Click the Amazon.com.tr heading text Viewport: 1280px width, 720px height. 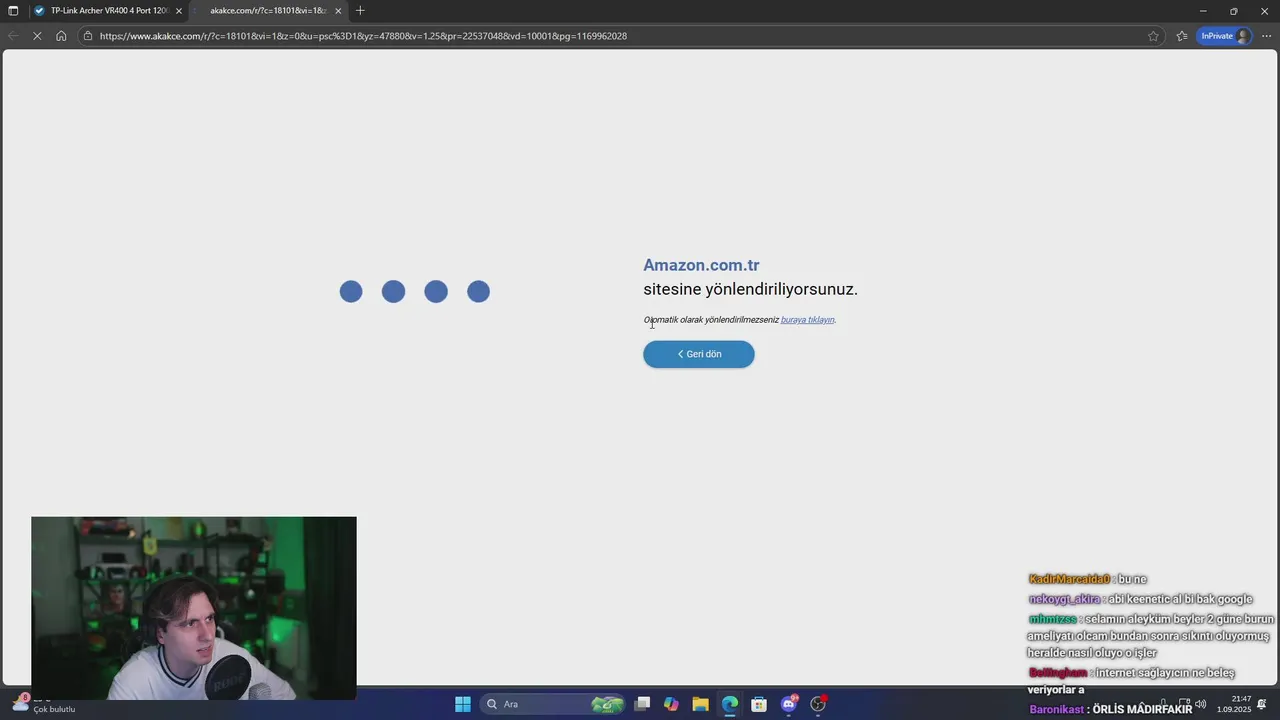pyautogui.click(x=701, y=265)
